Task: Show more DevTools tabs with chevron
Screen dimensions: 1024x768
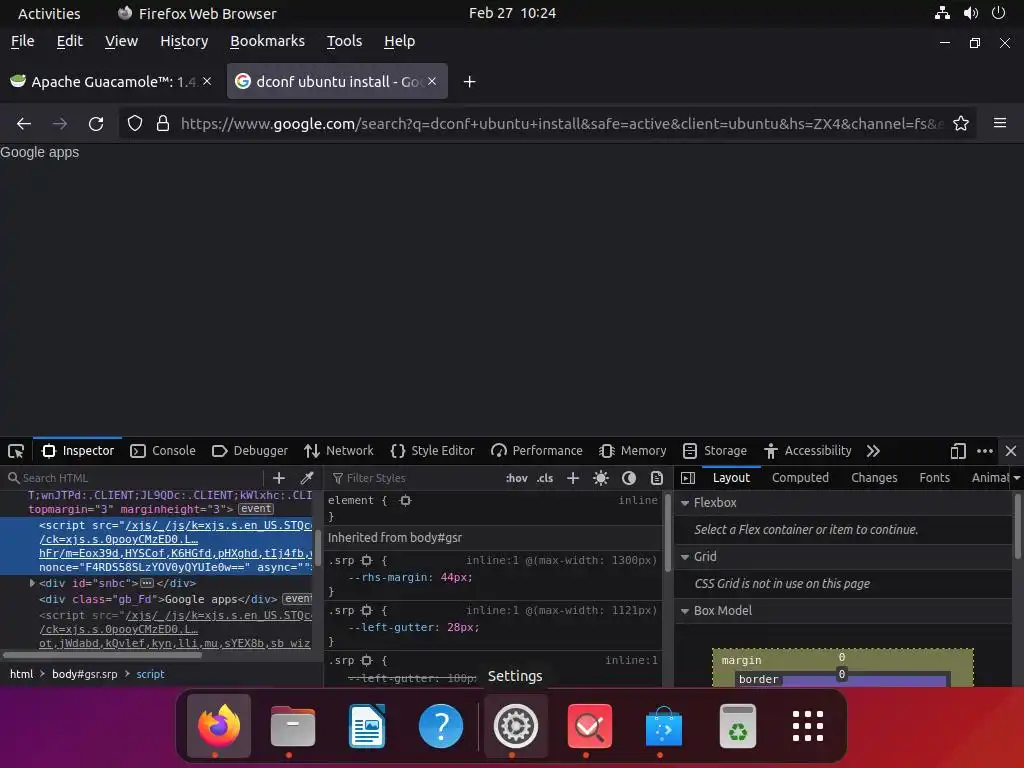Action: tap(873, 451)
